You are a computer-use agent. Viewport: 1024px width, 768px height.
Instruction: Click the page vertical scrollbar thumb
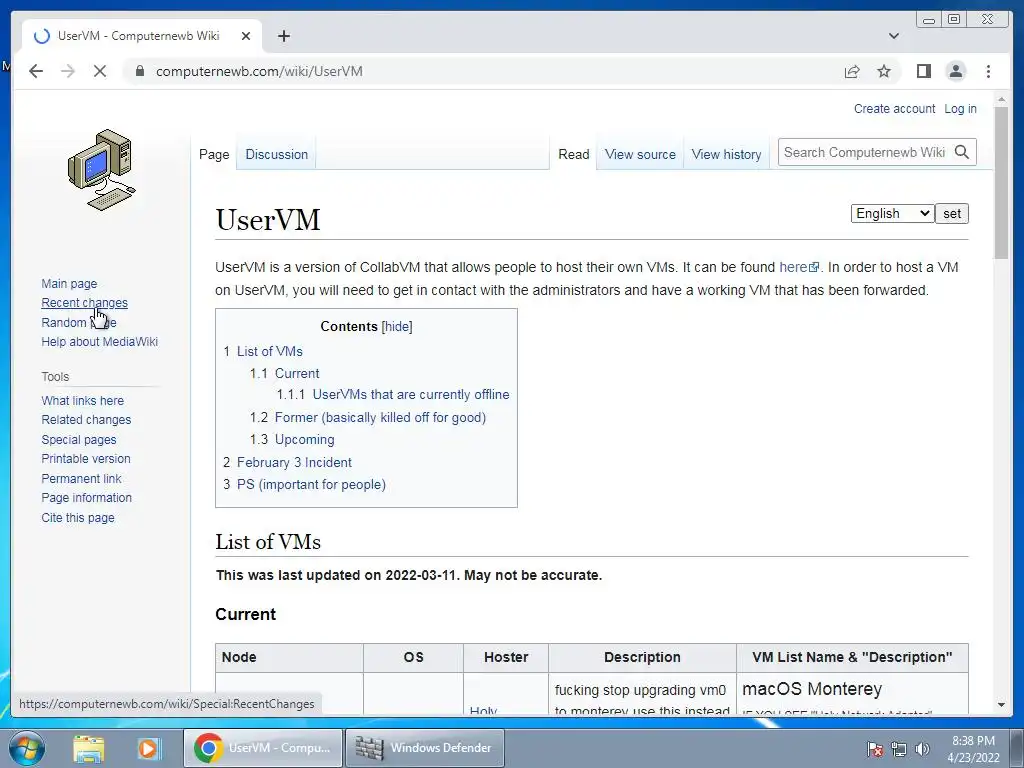click(1001, 183)
